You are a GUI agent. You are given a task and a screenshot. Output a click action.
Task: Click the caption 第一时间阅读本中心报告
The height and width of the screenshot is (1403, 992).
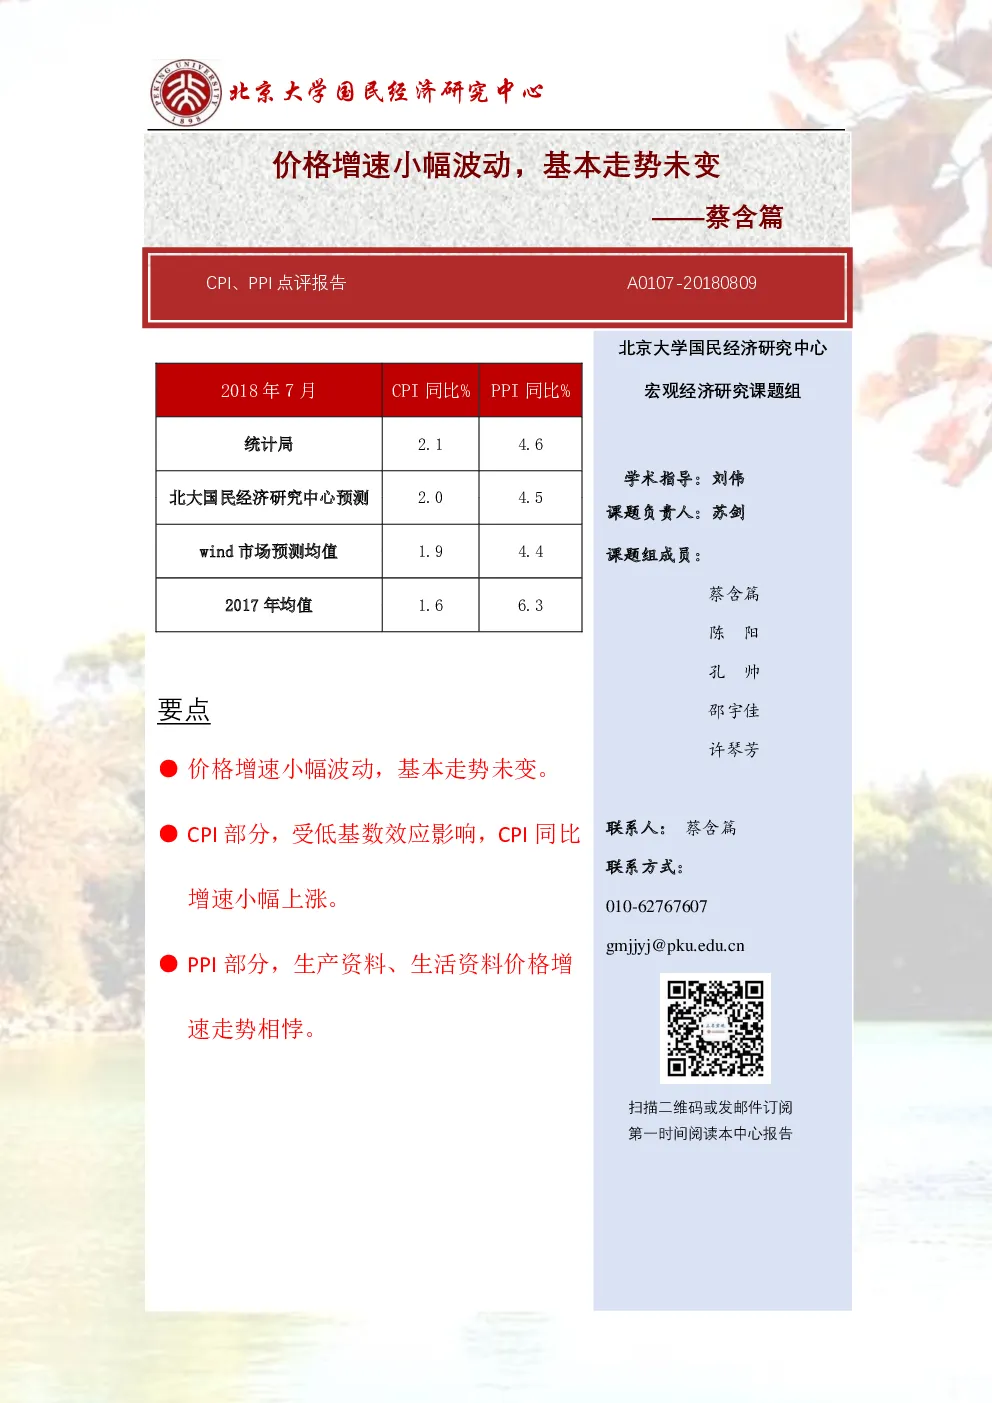[x=710, y=1134]
